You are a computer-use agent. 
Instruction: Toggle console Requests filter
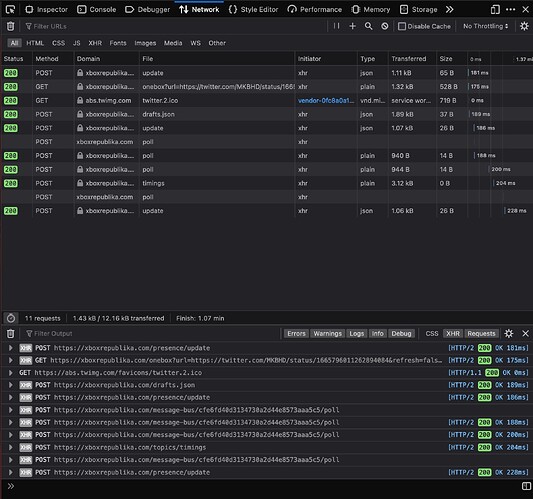[481, 333]
